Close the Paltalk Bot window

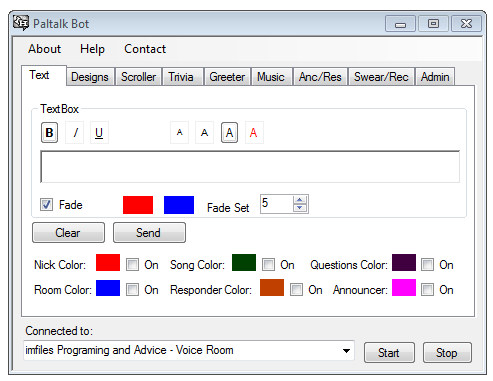click(x=466, y=24)
